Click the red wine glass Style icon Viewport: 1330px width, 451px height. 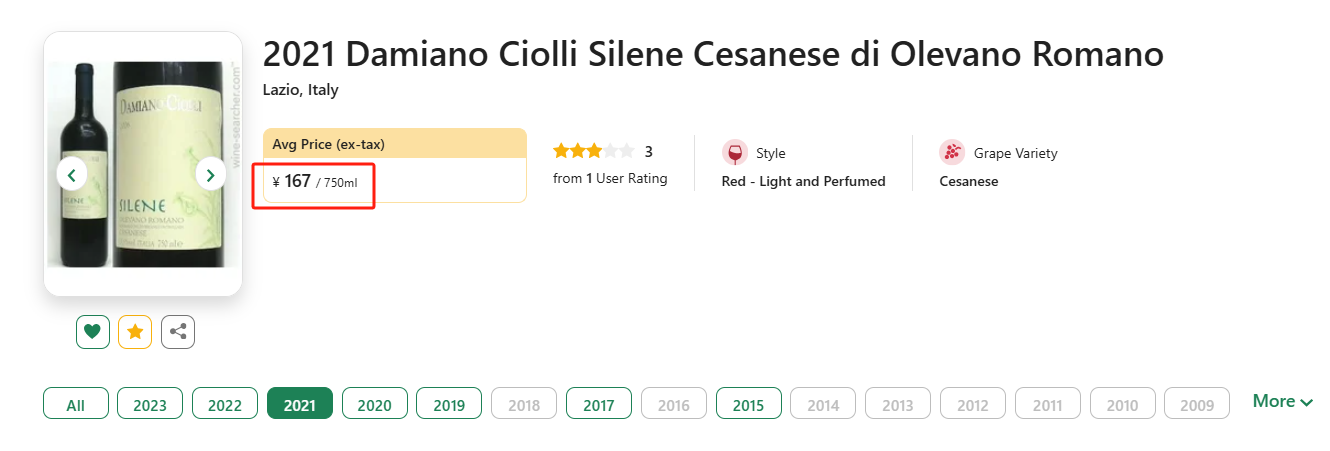coord(735,153)
